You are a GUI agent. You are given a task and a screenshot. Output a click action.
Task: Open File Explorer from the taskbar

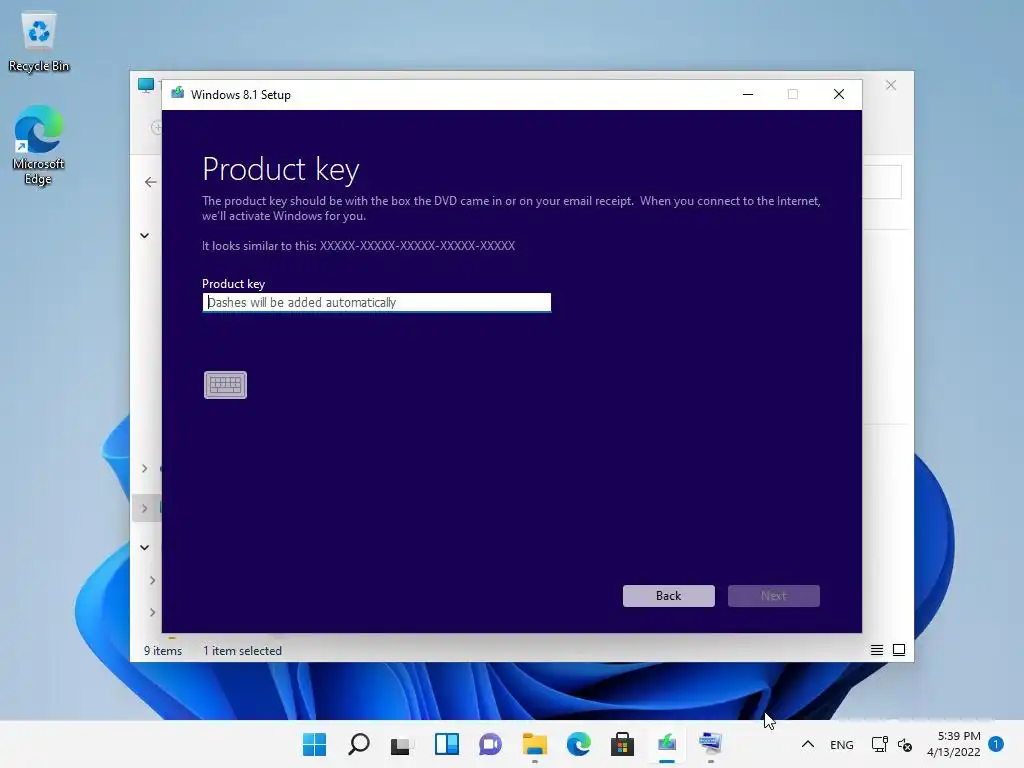[535, 744]
